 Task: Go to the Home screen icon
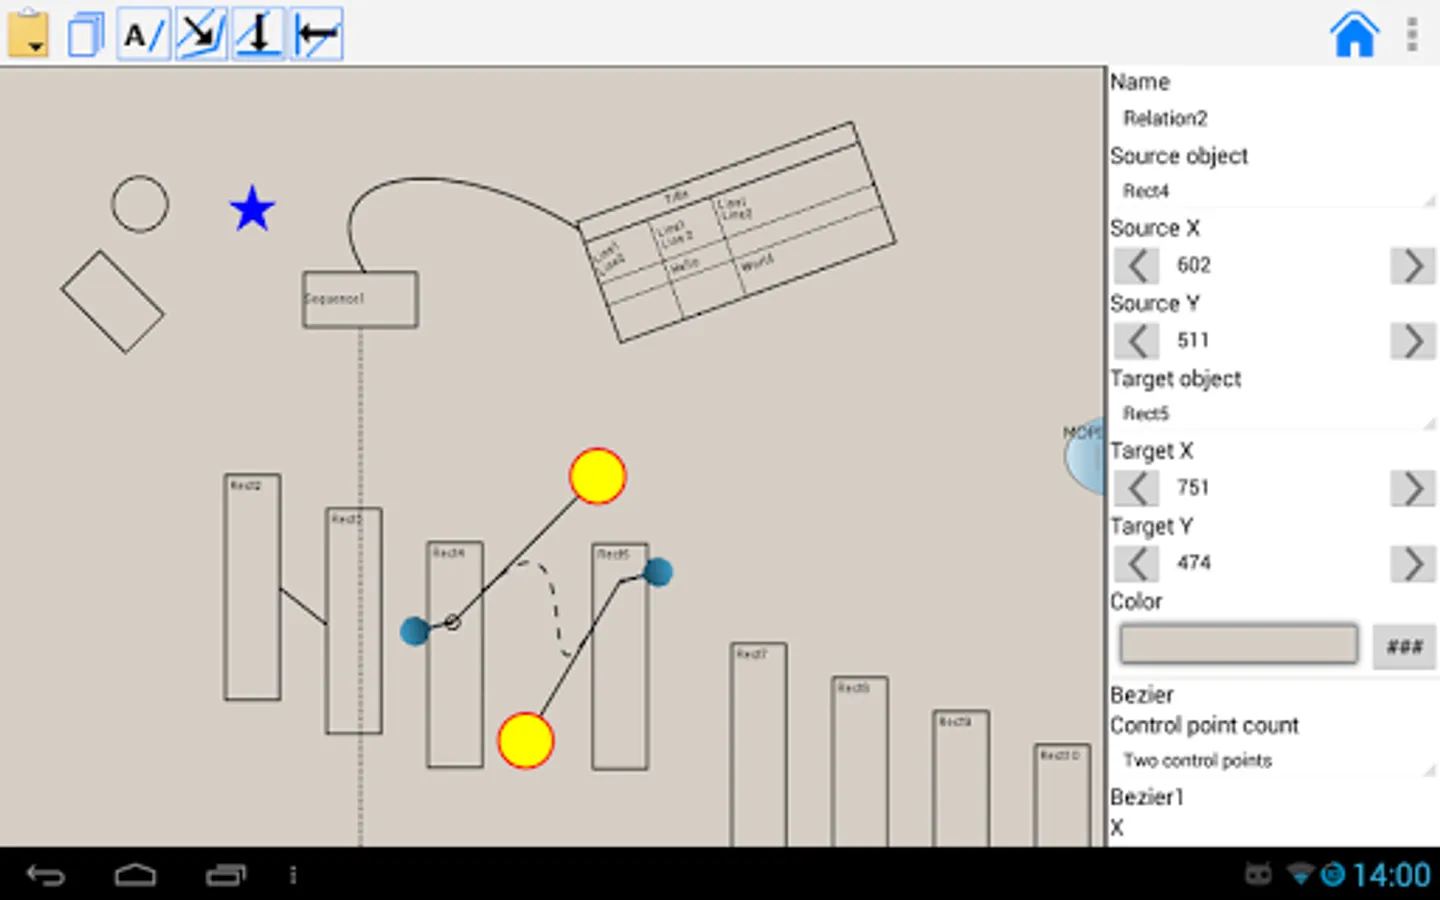(x=1354, y=34)
